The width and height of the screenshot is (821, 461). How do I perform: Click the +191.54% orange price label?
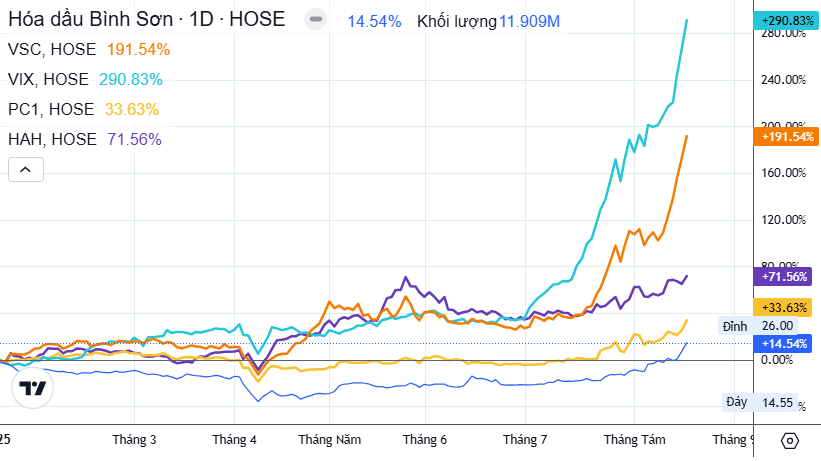786,137
